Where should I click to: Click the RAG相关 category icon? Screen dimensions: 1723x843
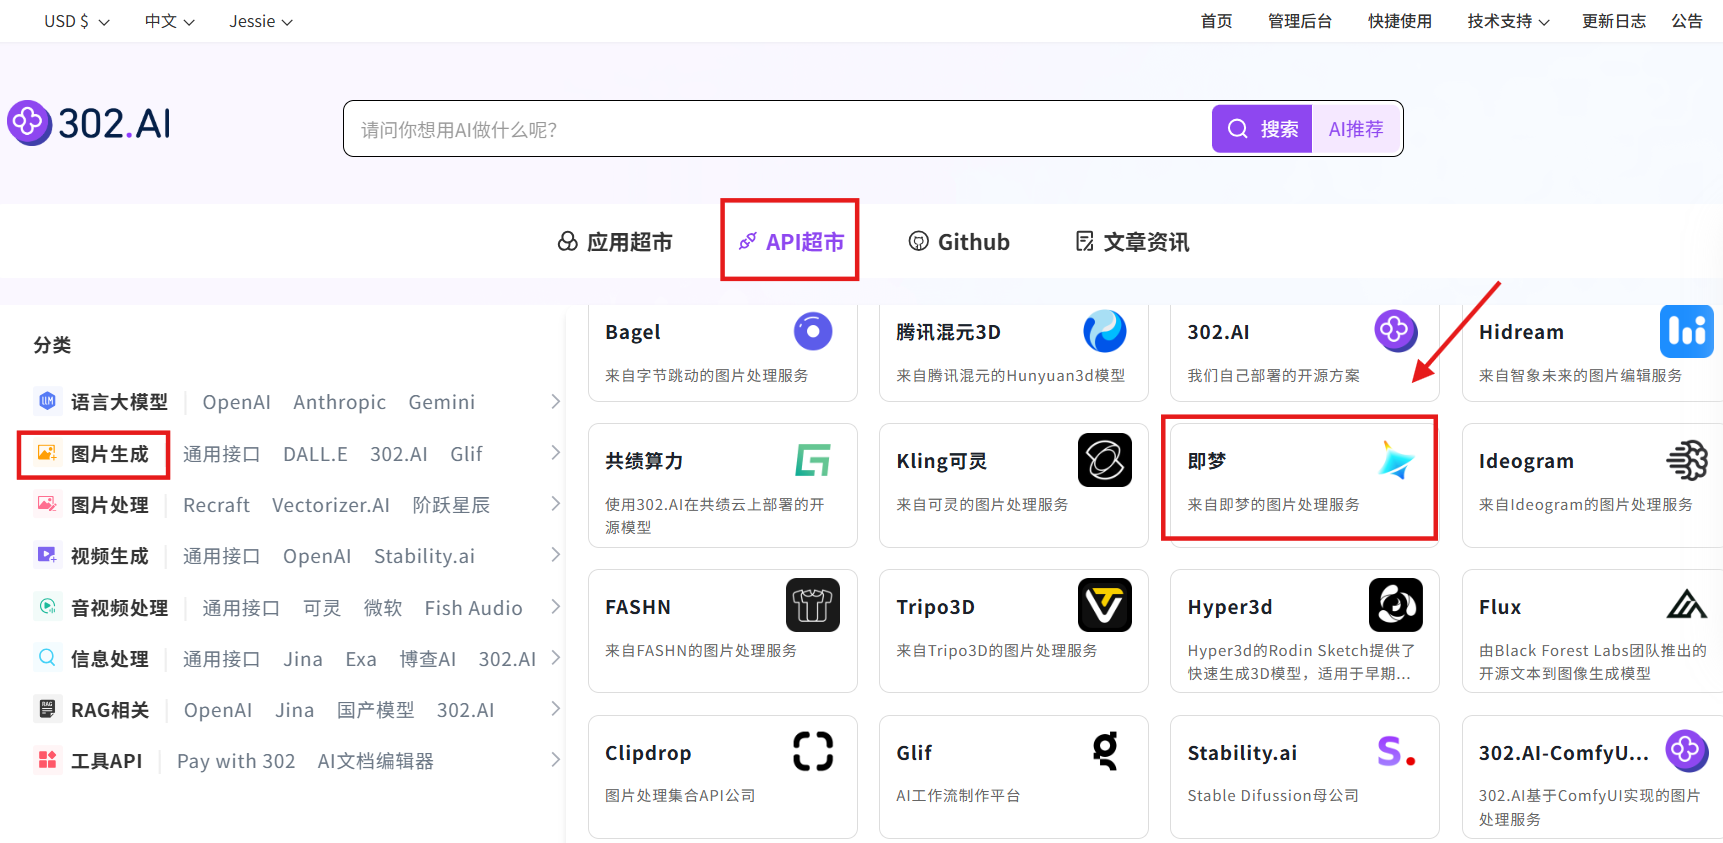coord(47,709)
